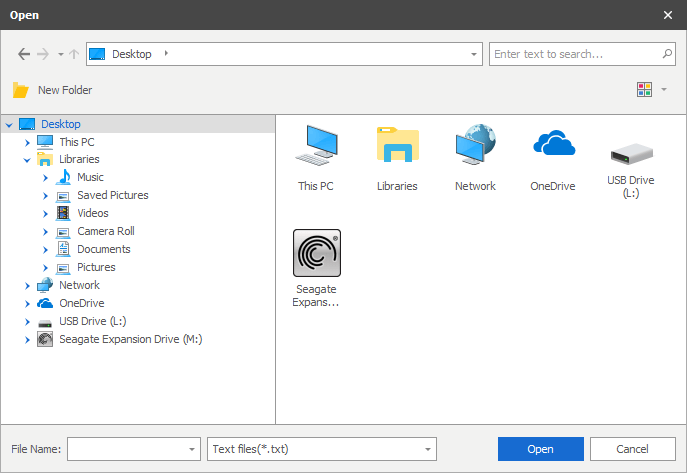687x473 pixels.
Task: Expand the Saved Pictures node
Action: (45, 196)
